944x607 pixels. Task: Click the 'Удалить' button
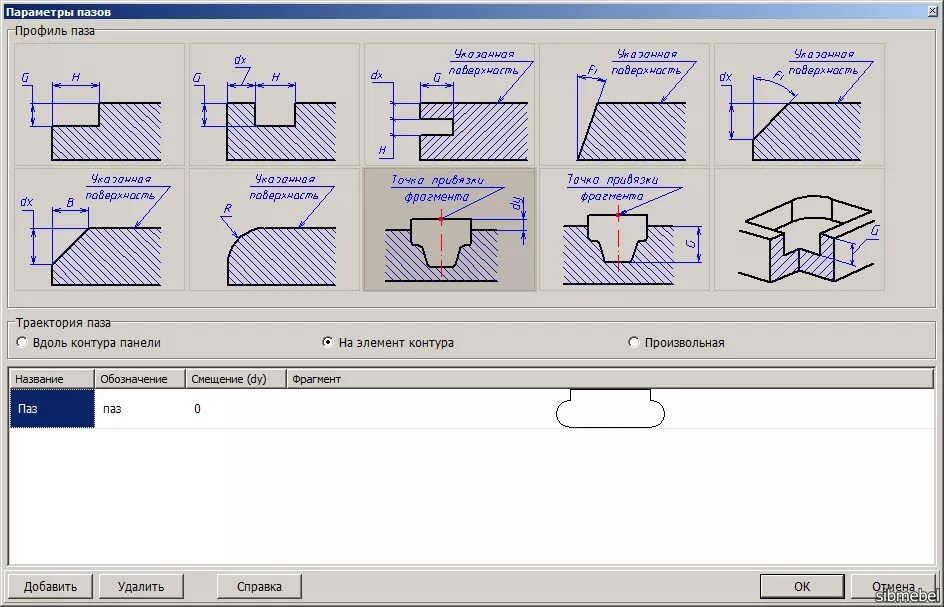click(x=141, y=587)
